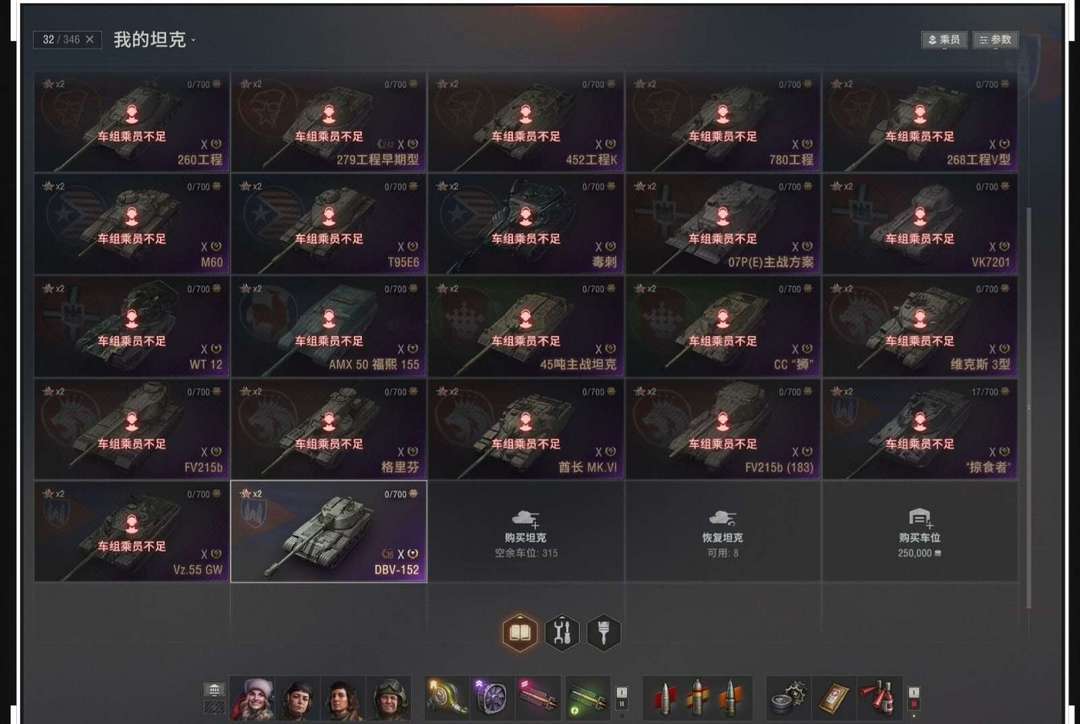Viewport: 1080px width, 724px height.
Task: Open the barracks icon left of crew
Action: (x=214, y=690)
